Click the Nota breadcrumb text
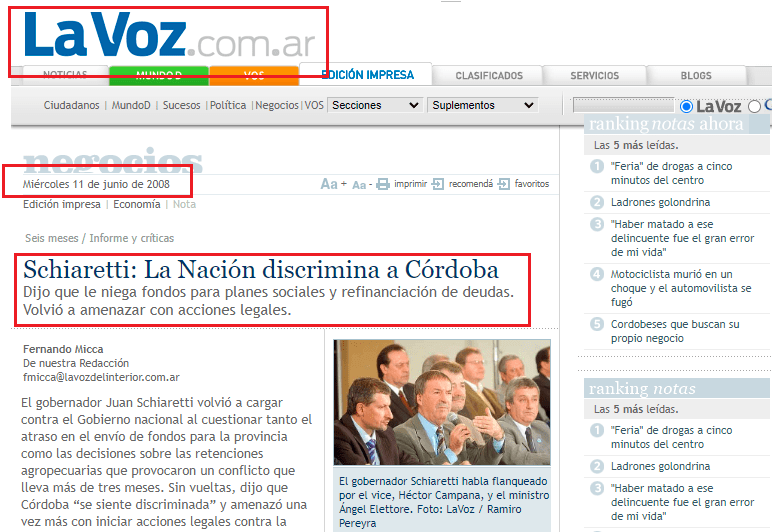 (x=184, y=204)
